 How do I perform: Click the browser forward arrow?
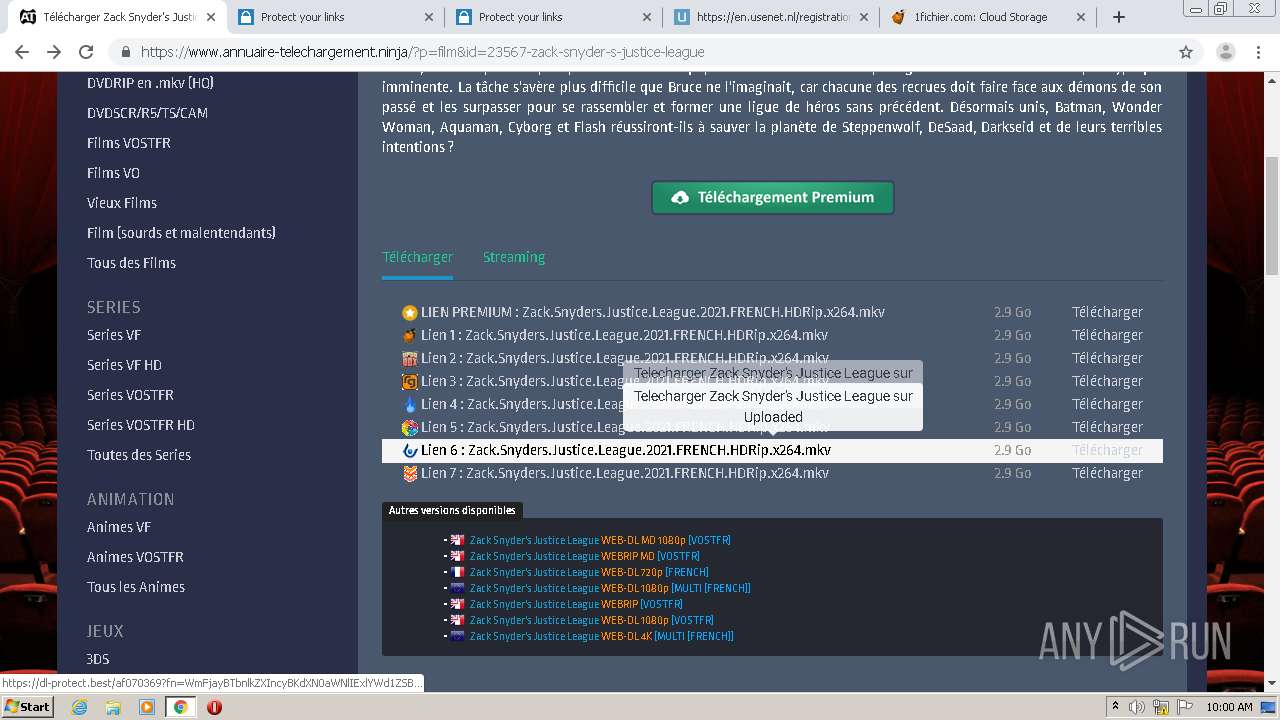click(x=54, y=52)
